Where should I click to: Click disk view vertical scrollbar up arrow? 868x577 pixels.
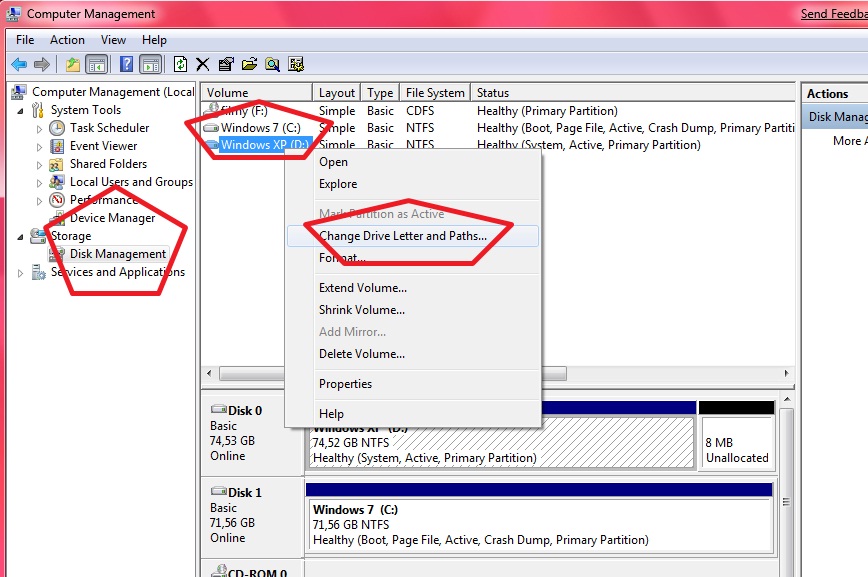(x=787, y=399)
